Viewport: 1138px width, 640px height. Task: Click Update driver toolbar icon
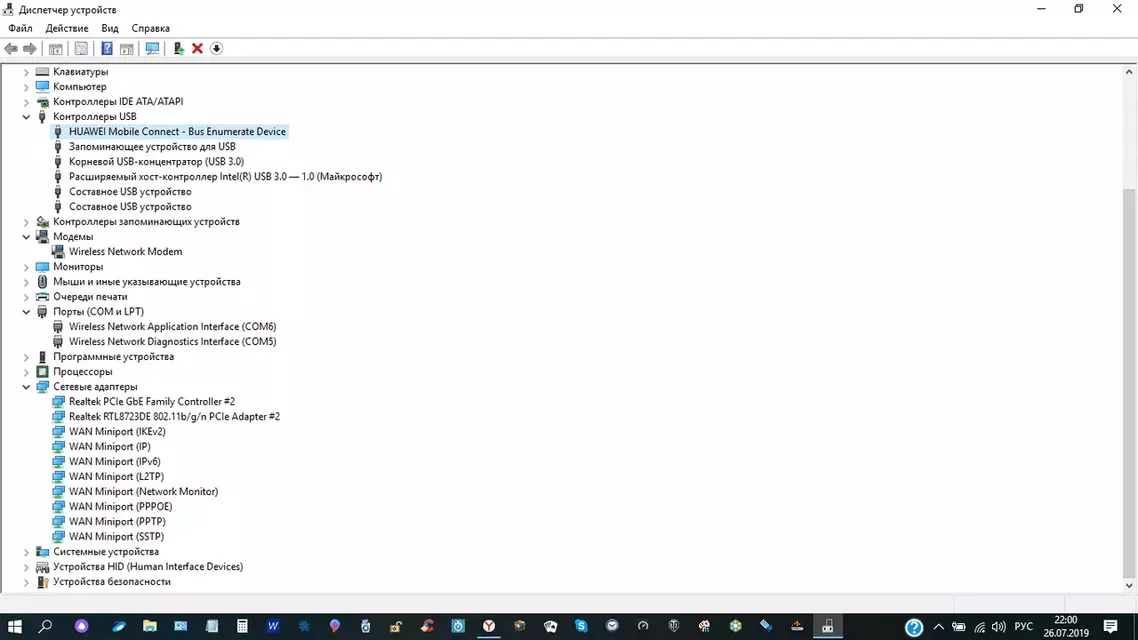[179, 49]
